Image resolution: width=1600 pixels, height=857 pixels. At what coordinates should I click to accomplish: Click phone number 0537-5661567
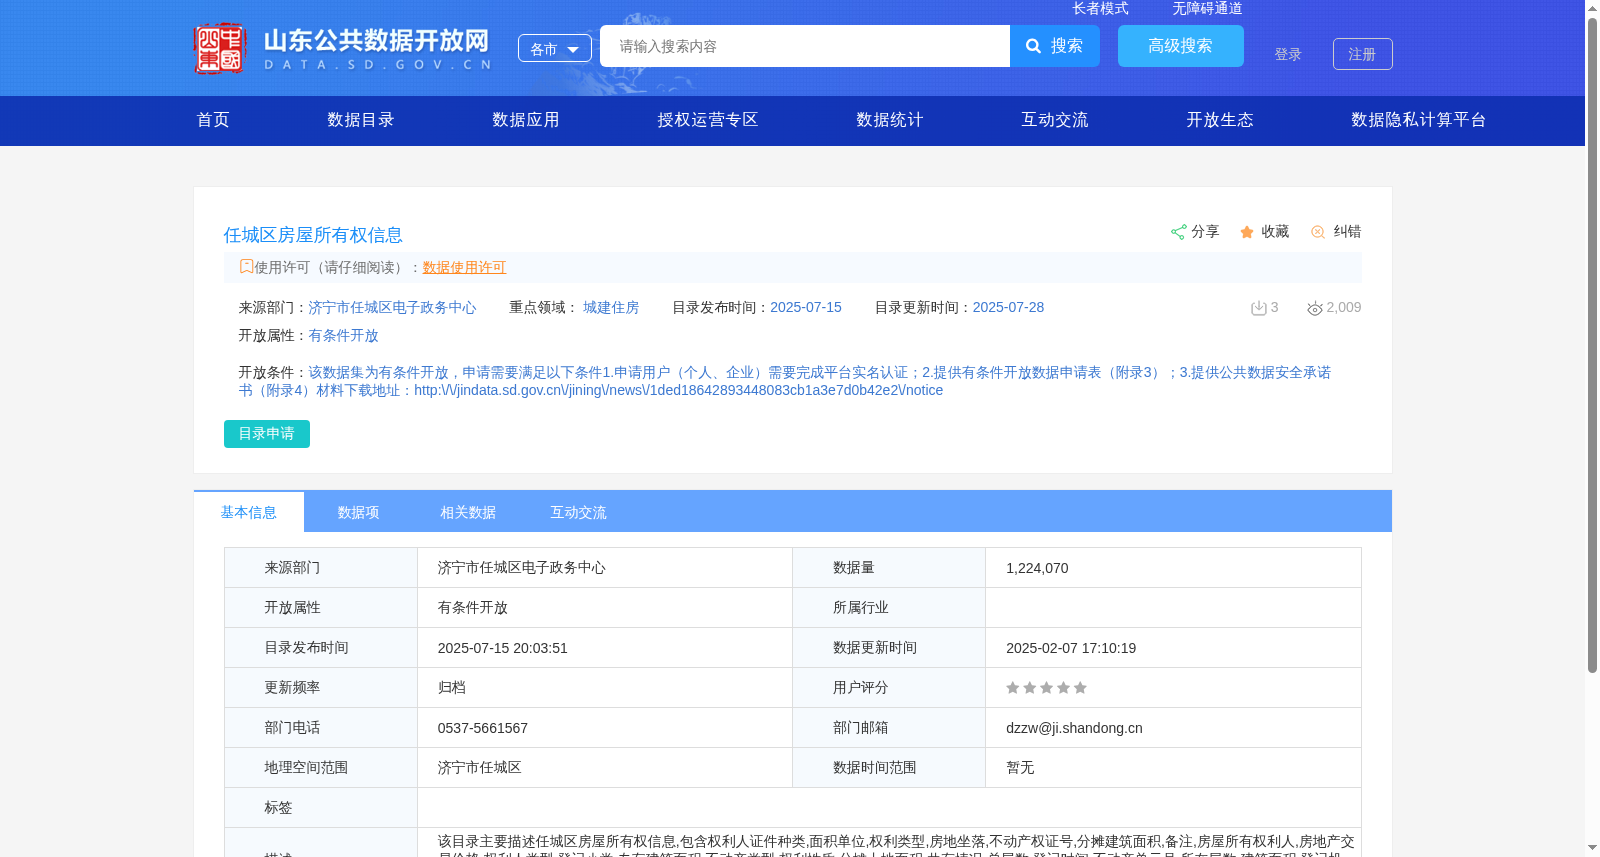point(483,728)
